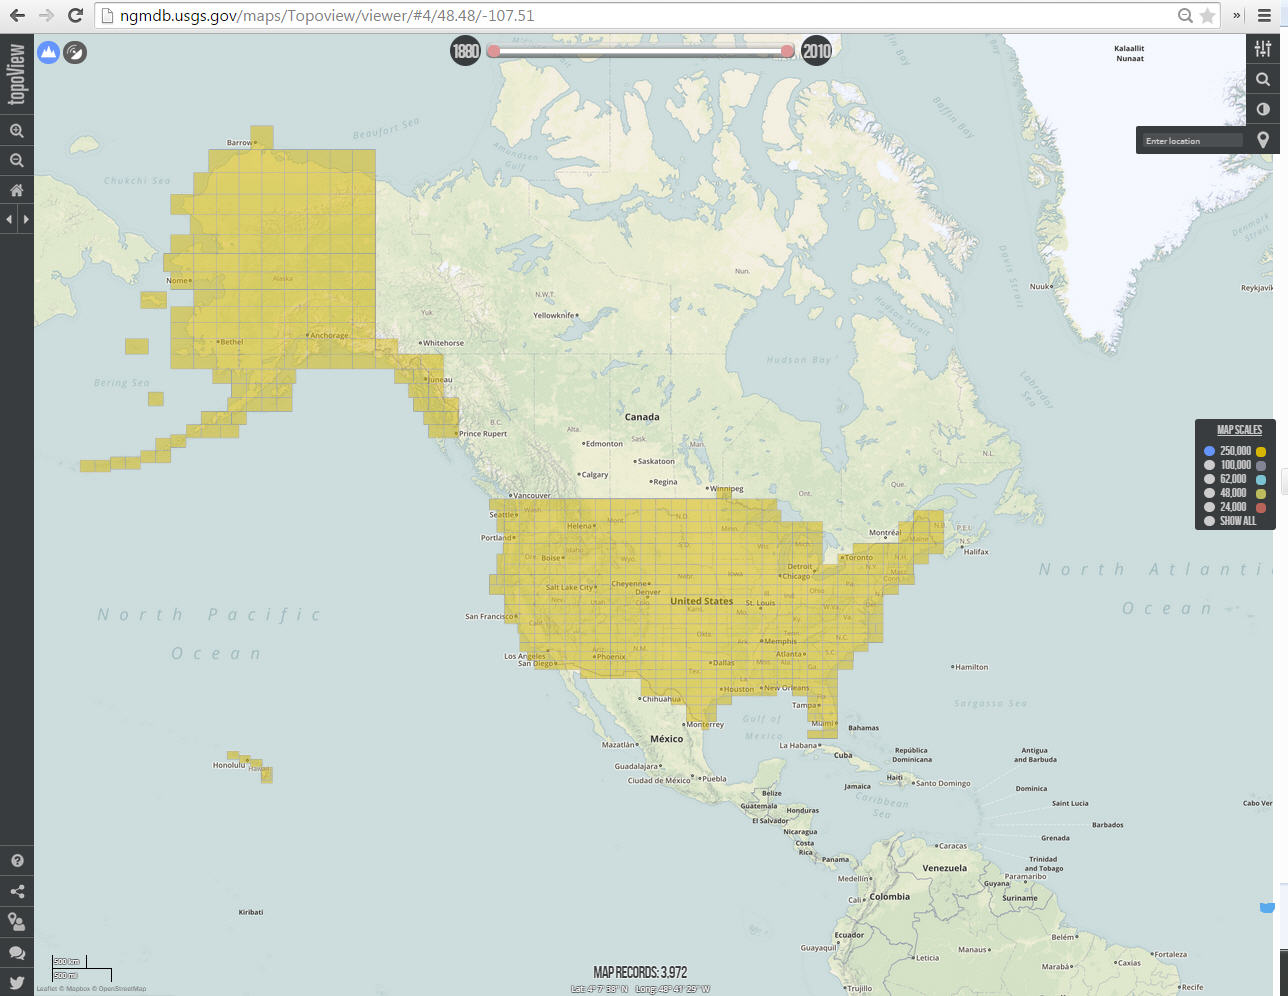This screenshot has height=996, width=1288.
Task: Click the share icon in sidebar
Action: (17, 892)
